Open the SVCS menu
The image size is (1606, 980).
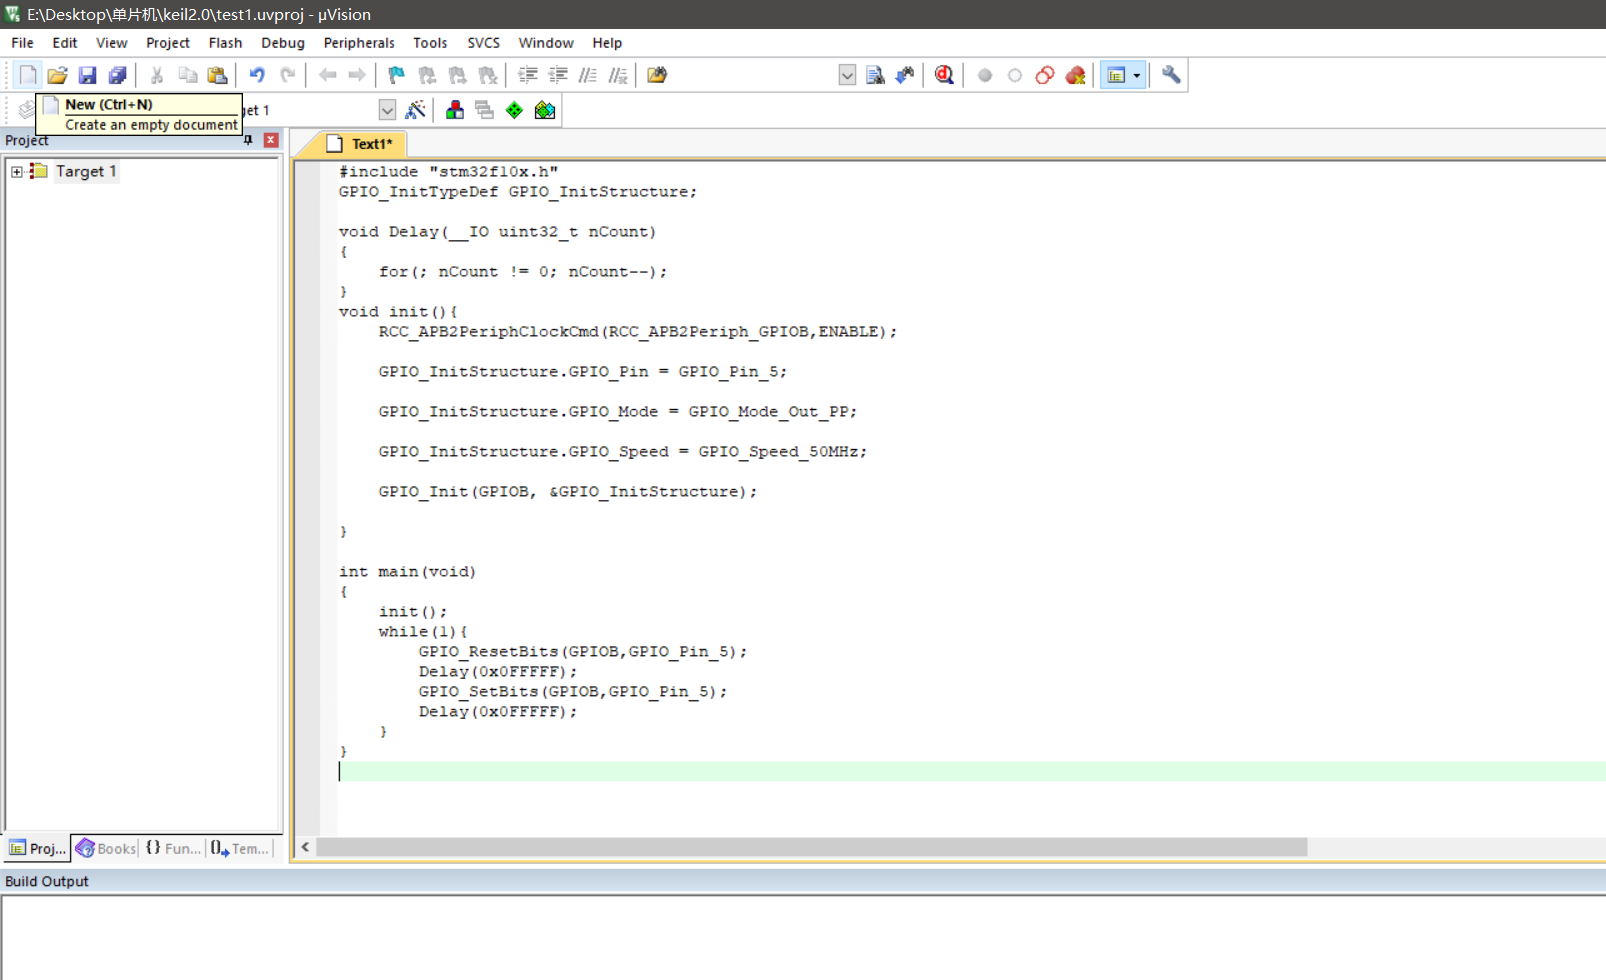pyautogui.click(x=483, y=43)
